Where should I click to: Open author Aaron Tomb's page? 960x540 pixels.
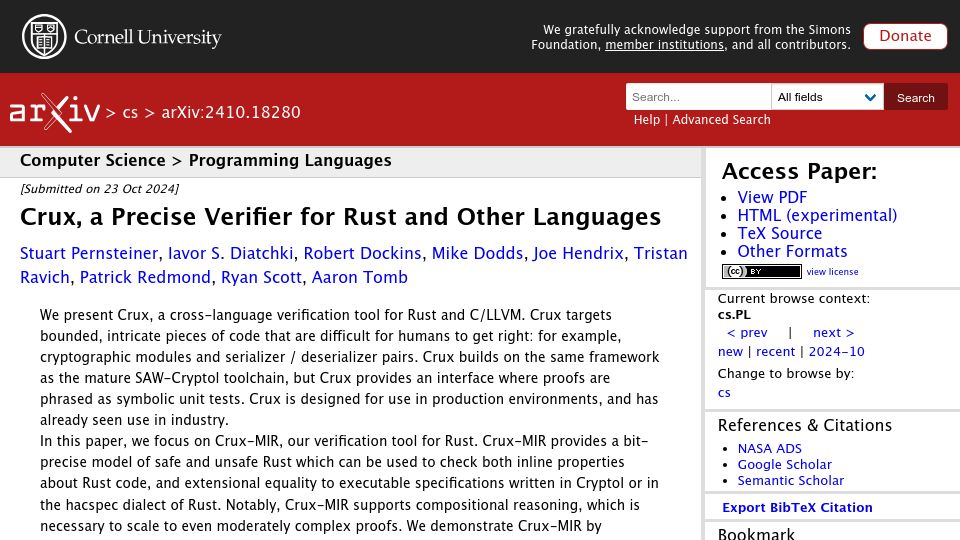(x=359, y=277)
